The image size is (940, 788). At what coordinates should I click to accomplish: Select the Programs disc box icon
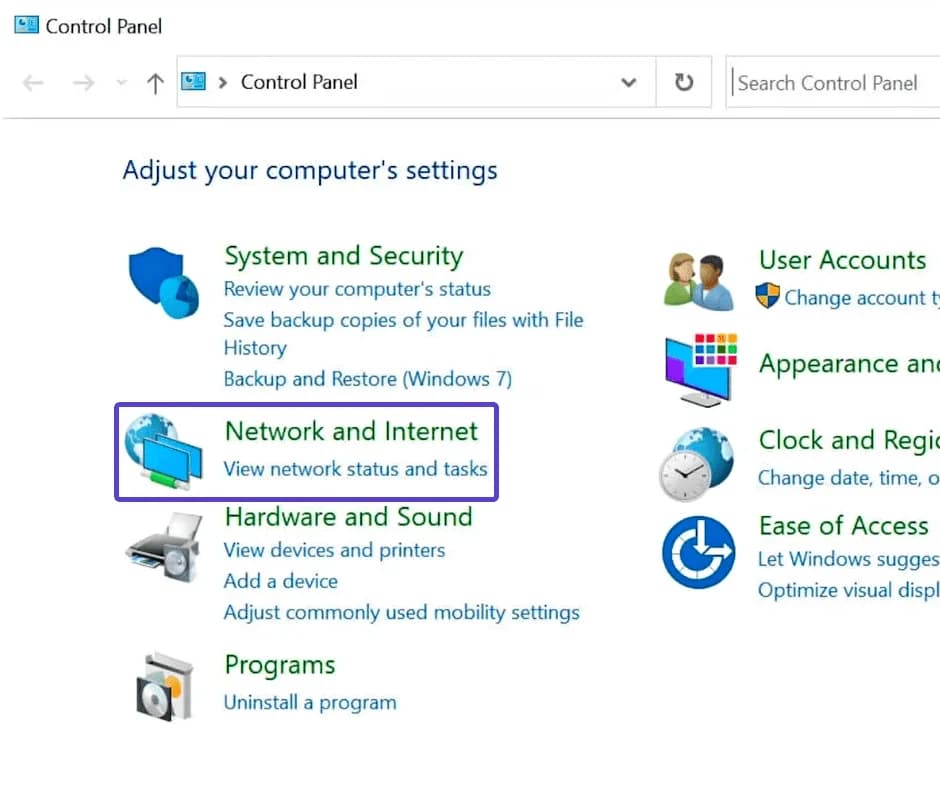coord(164,686)
